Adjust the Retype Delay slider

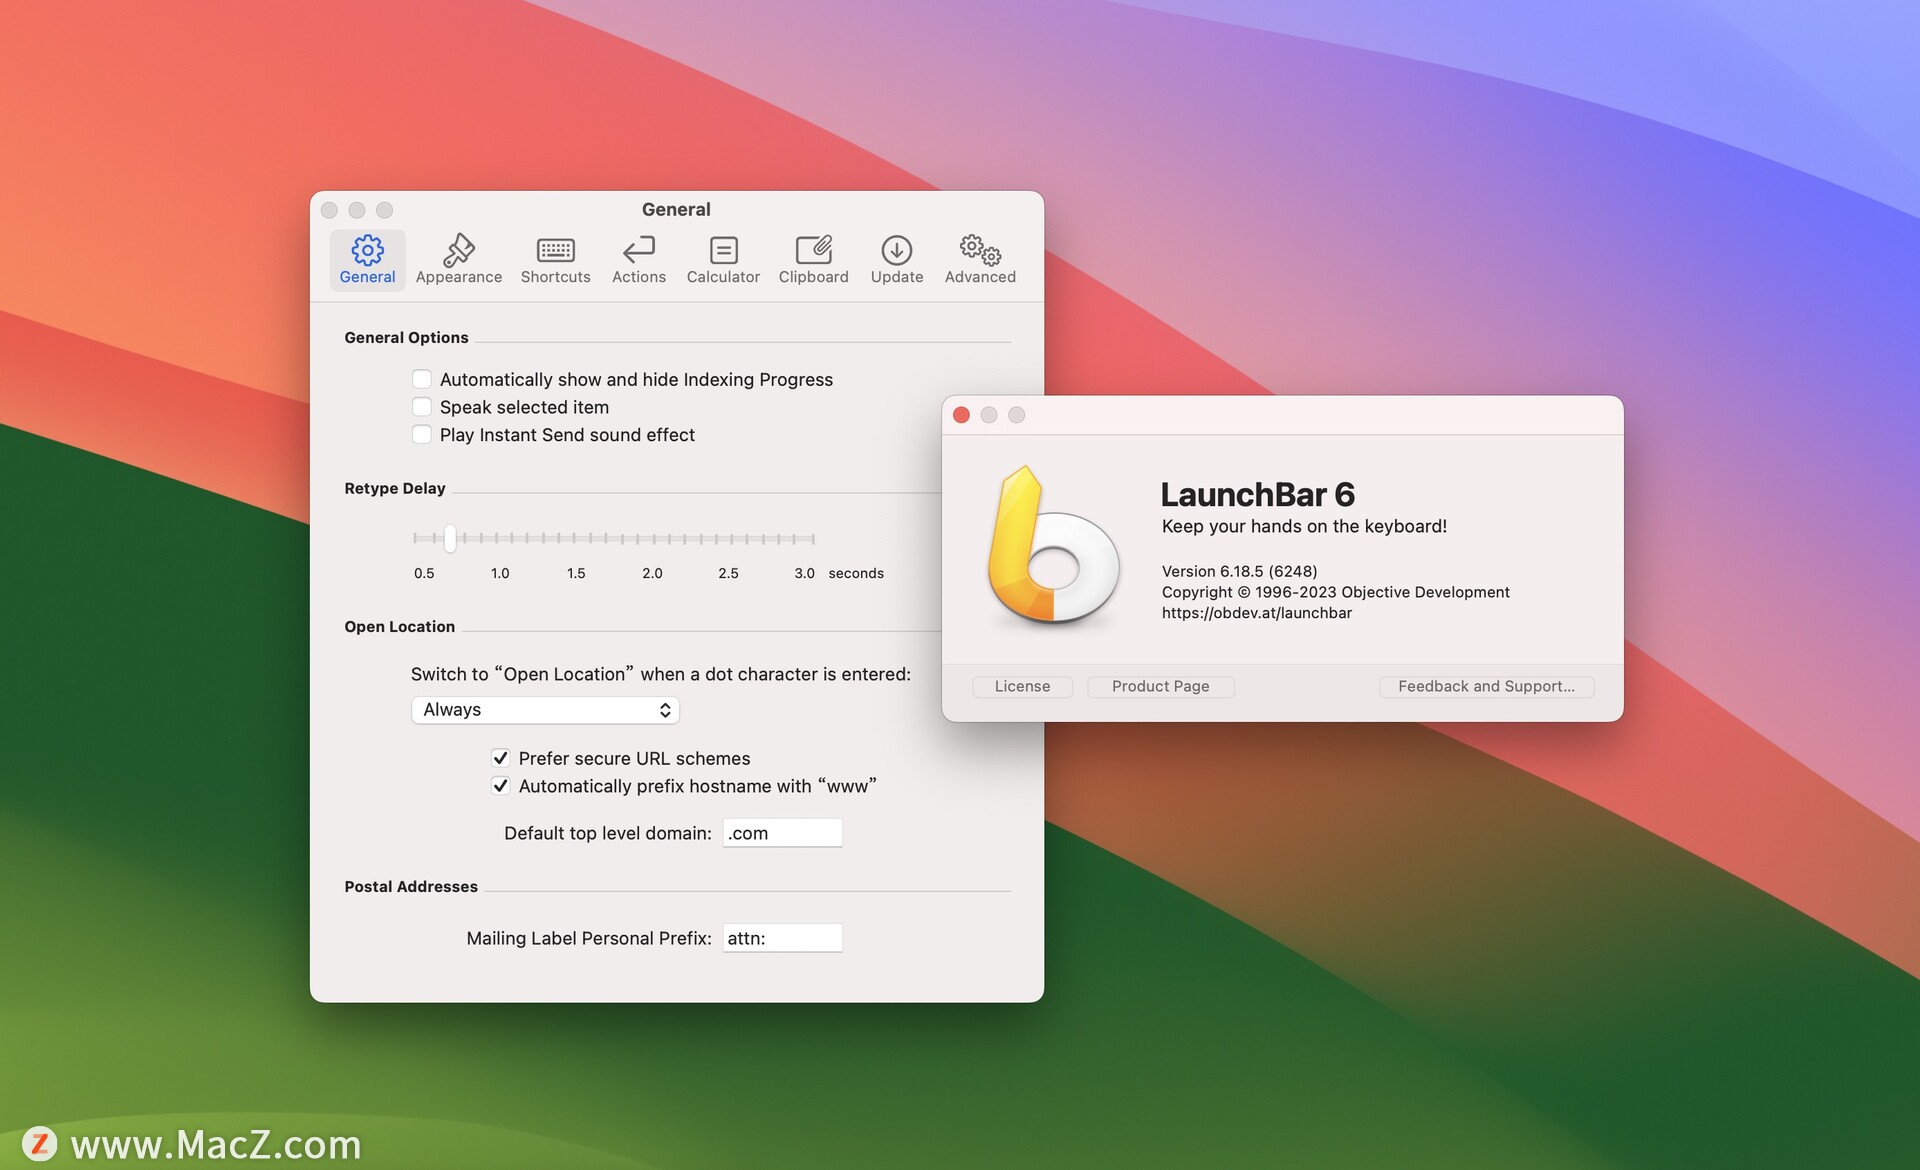(x=449, y=538)
